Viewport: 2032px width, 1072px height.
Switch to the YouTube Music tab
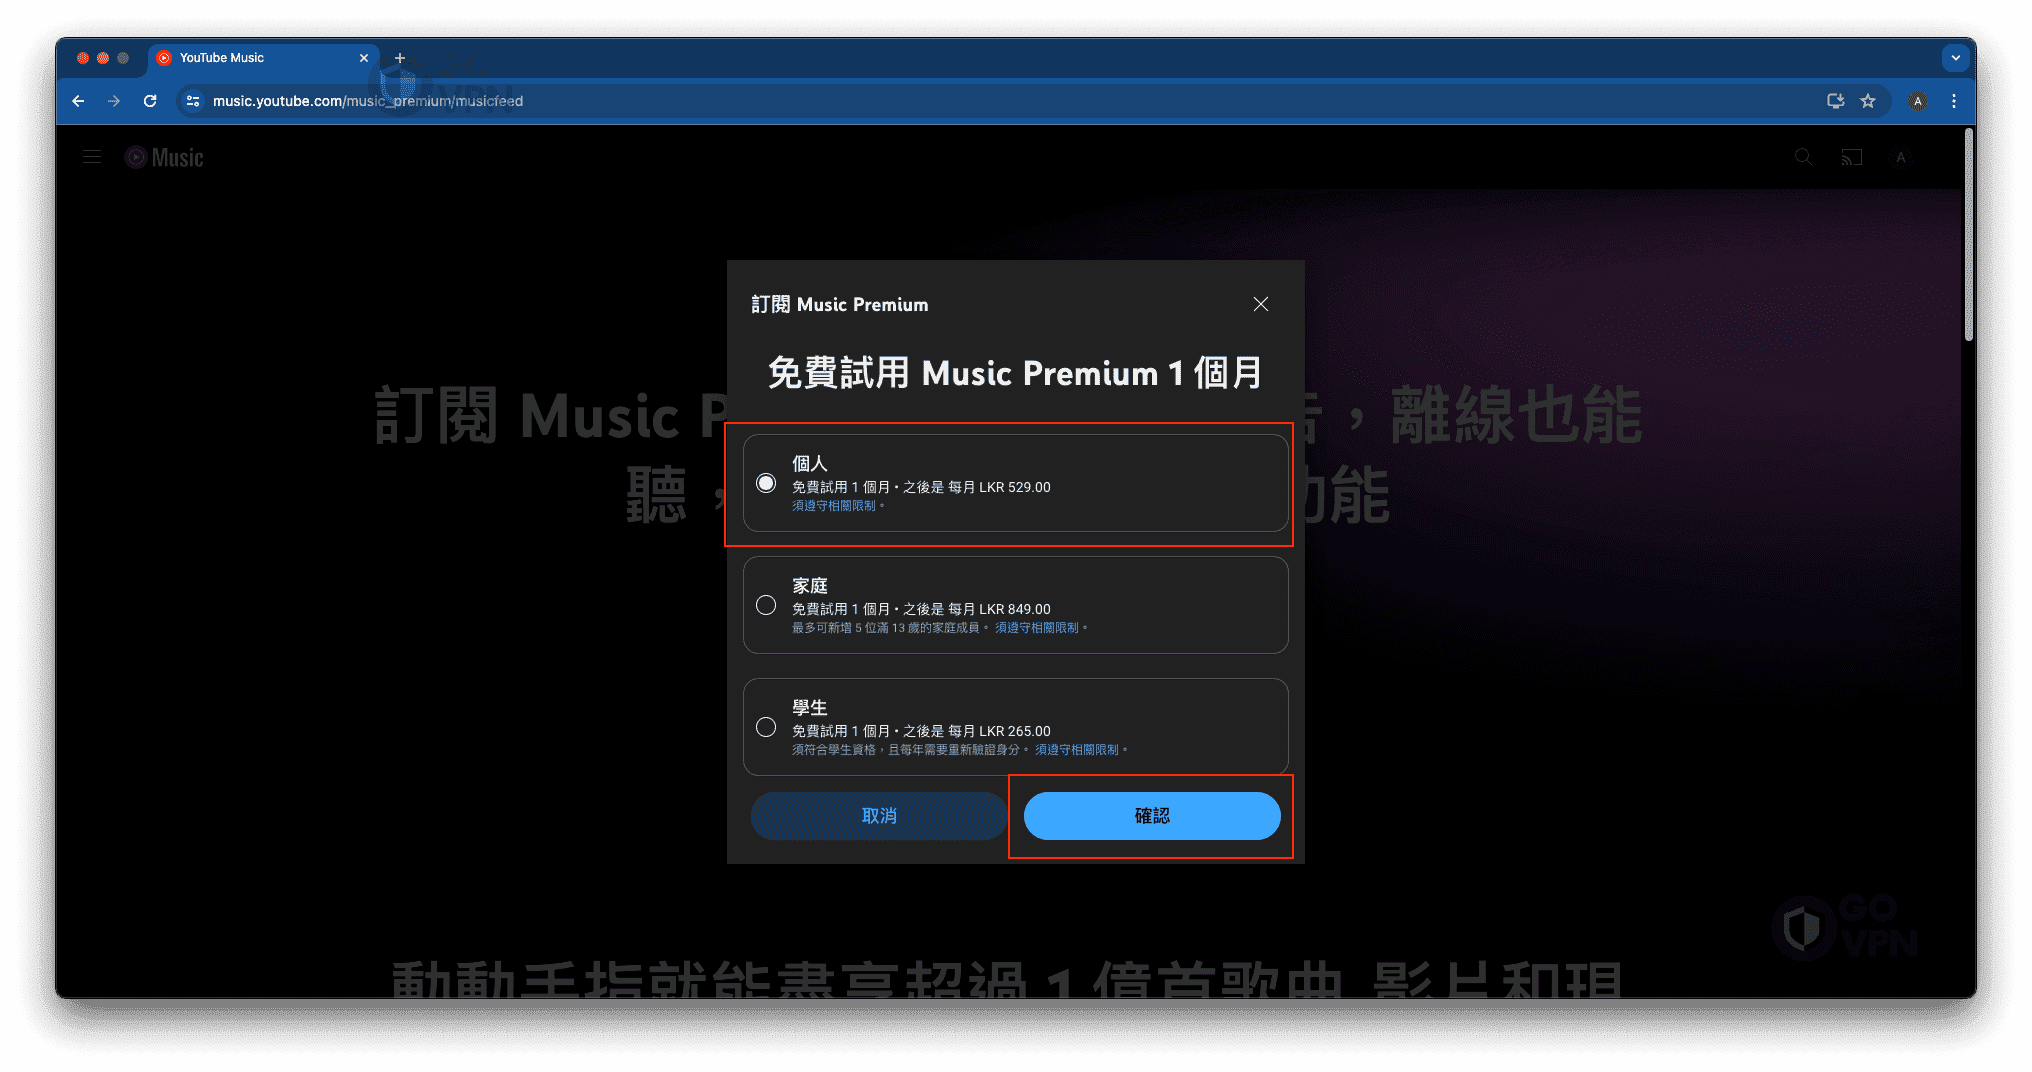coord(264,58)
